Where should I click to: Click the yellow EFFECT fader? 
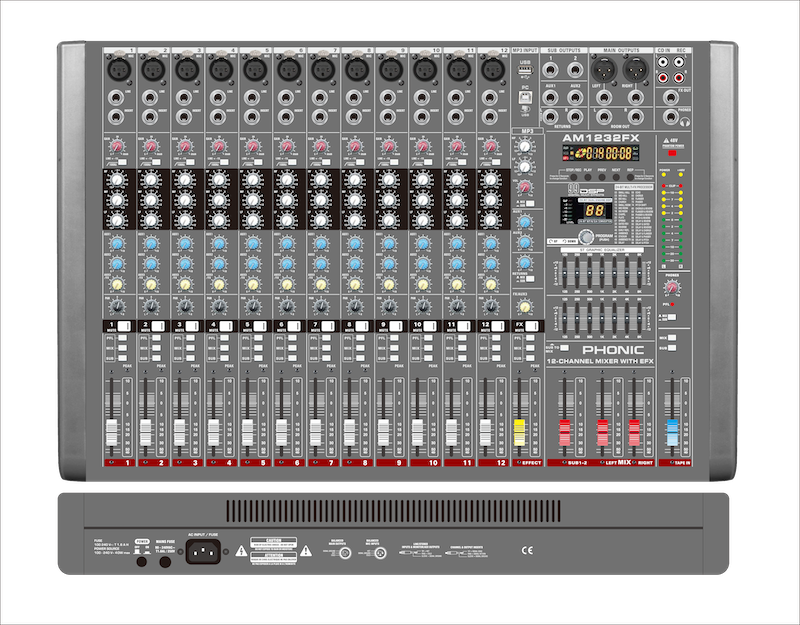click(519, 433)
